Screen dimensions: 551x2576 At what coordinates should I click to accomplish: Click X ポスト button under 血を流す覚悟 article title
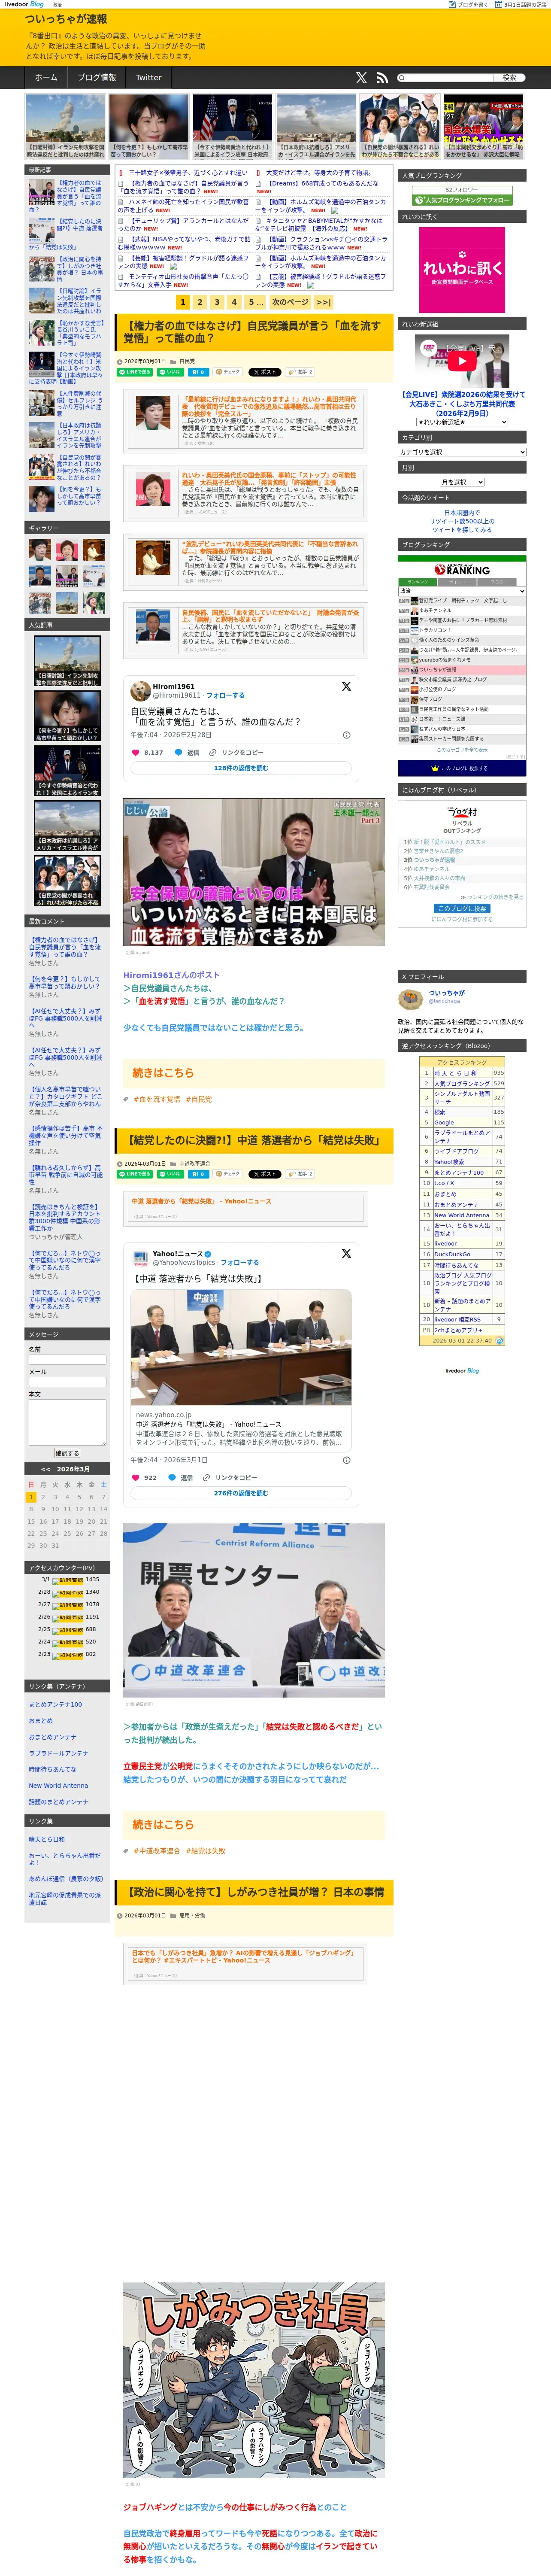265,372
